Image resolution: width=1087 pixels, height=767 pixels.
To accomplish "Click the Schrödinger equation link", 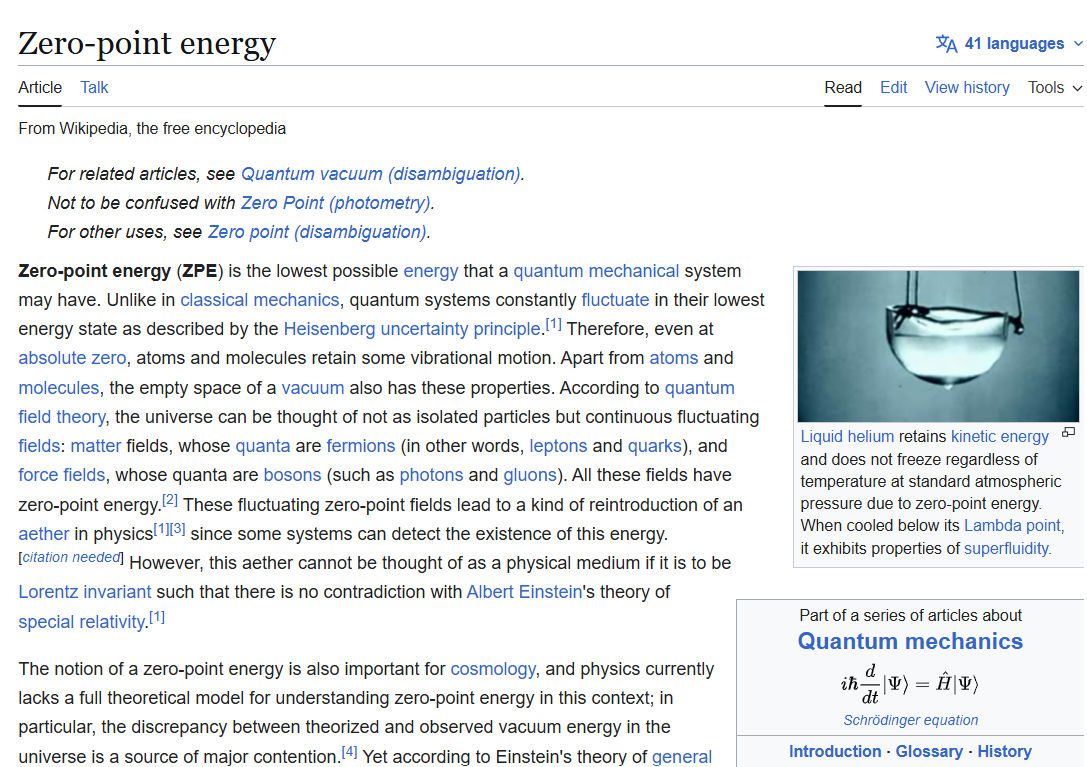I will coord(910,721).
